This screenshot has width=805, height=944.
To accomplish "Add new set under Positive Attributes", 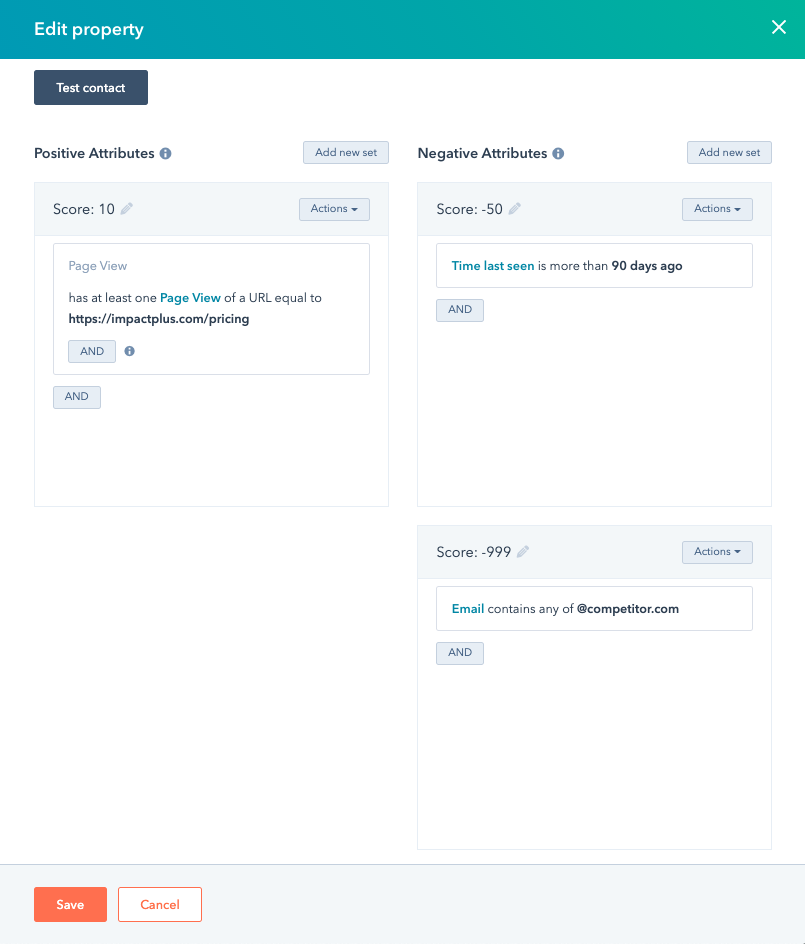I will tap(345, 152).
